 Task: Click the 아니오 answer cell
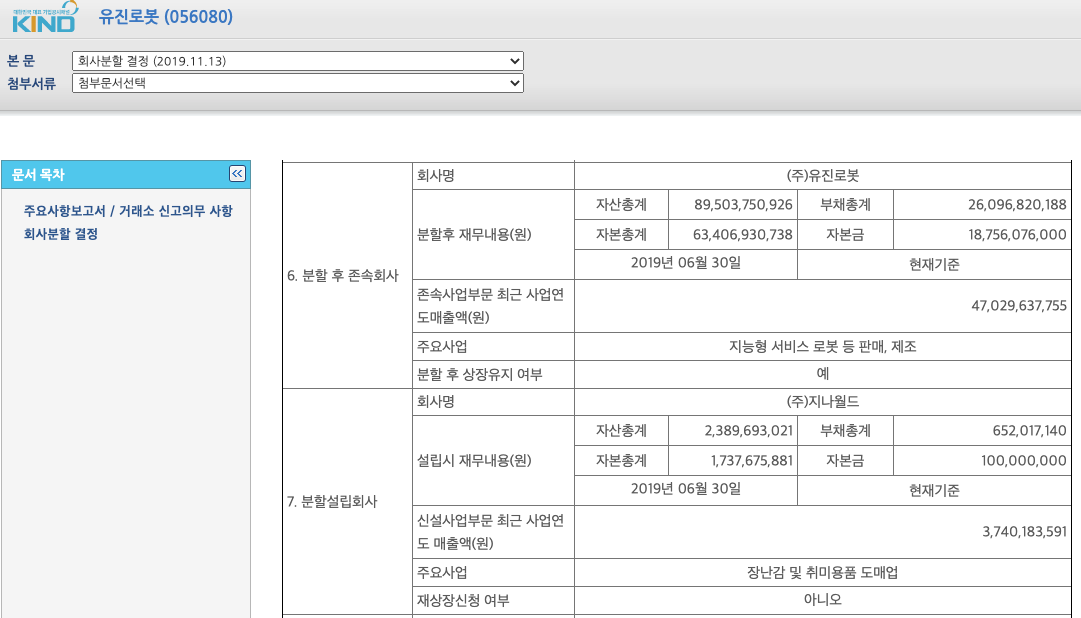click(x=822, y=600)
